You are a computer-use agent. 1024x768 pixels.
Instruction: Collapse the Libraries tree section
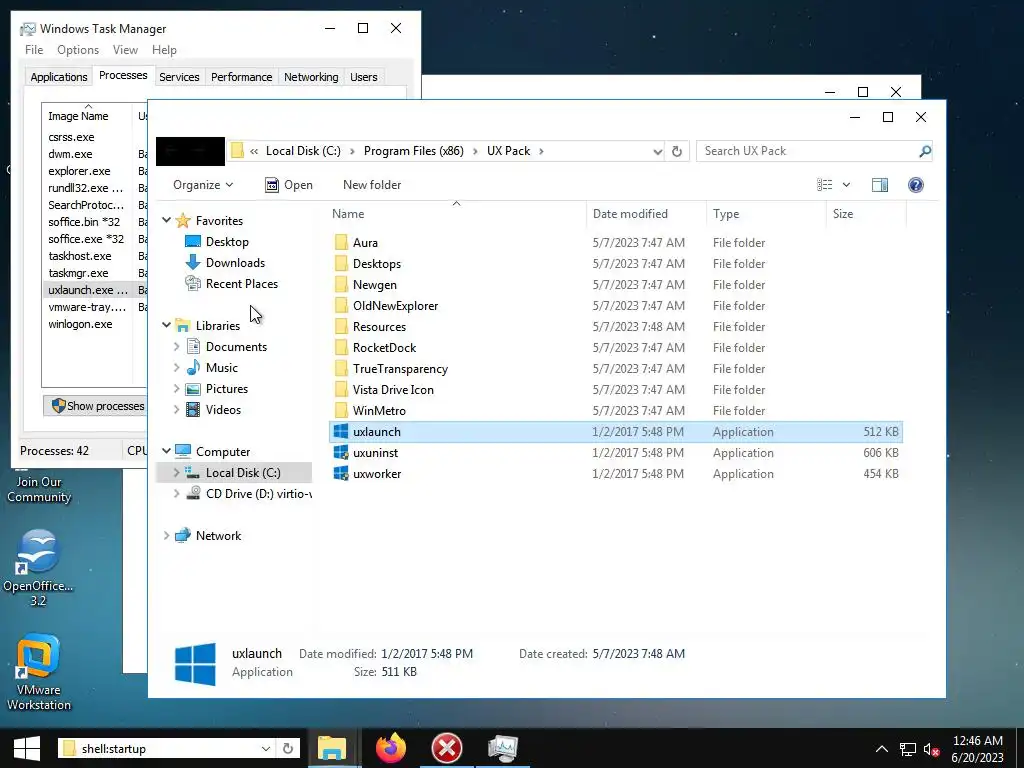167,325
